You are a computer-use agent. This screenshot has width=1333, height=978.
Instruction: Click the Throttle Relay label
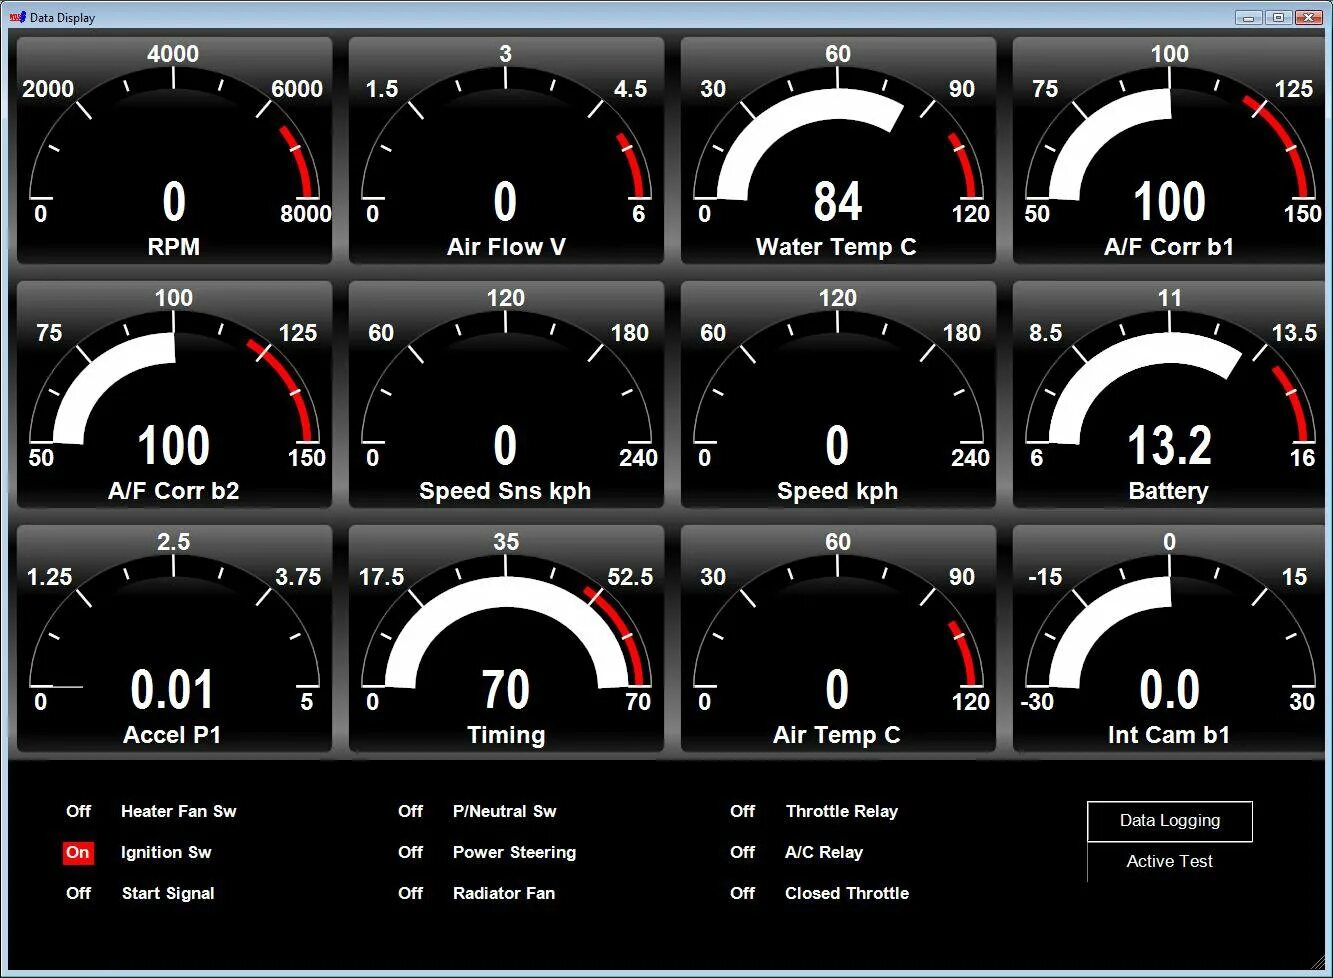coord(842,811)
